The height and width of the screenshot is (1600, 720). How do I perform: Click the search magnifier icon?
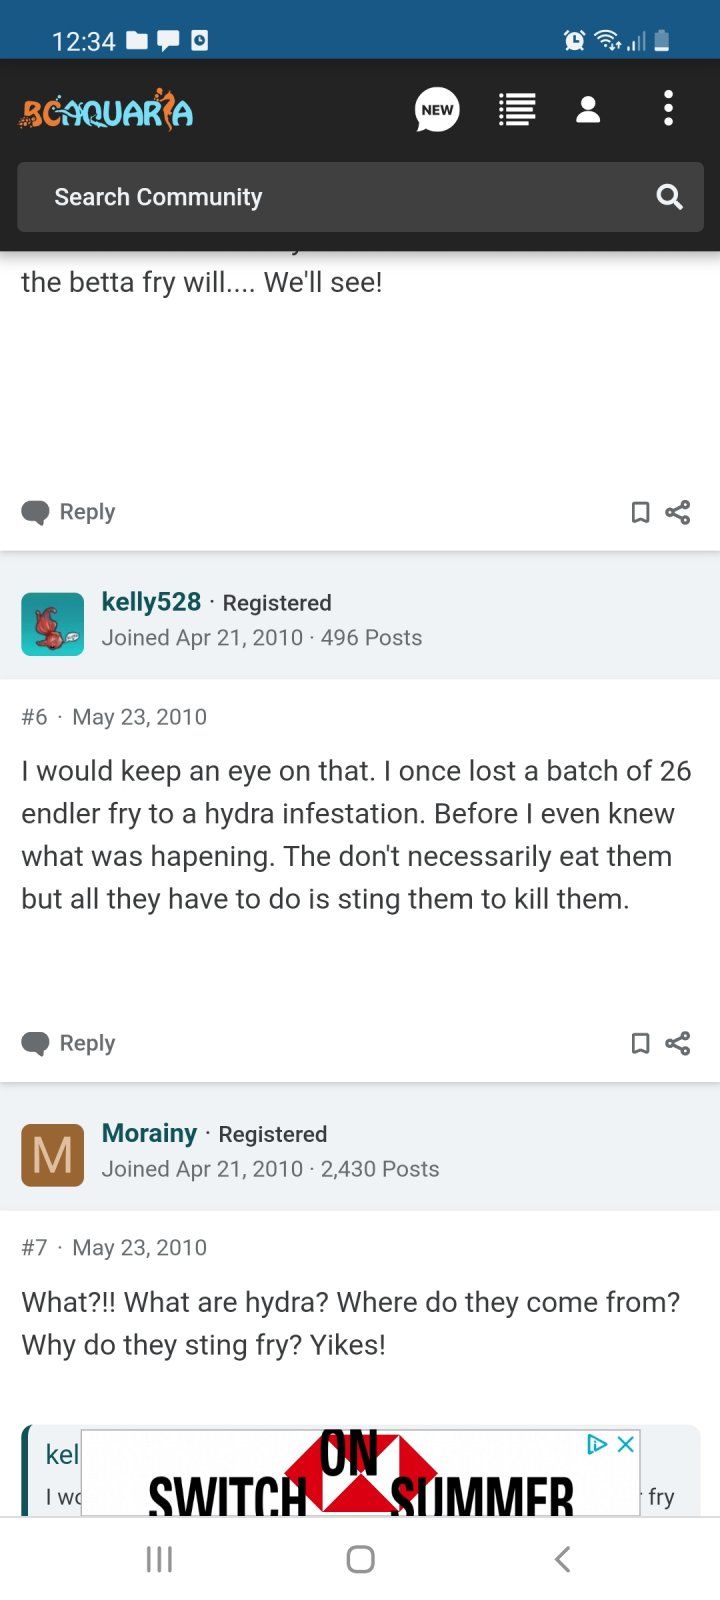click(x=669, y=197)
